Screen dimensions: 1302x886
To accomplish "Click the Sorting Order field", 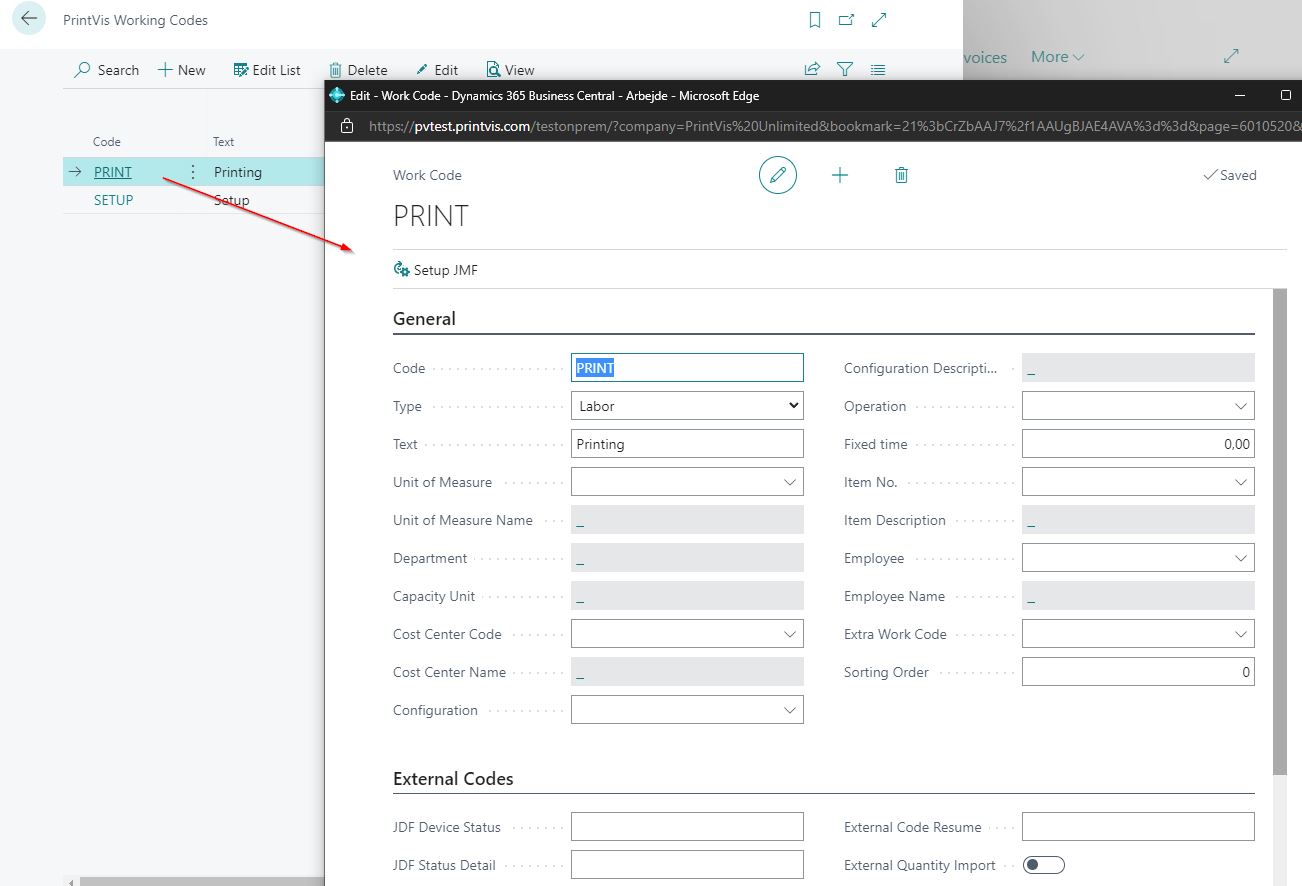I will click(x=1138, y=672).
